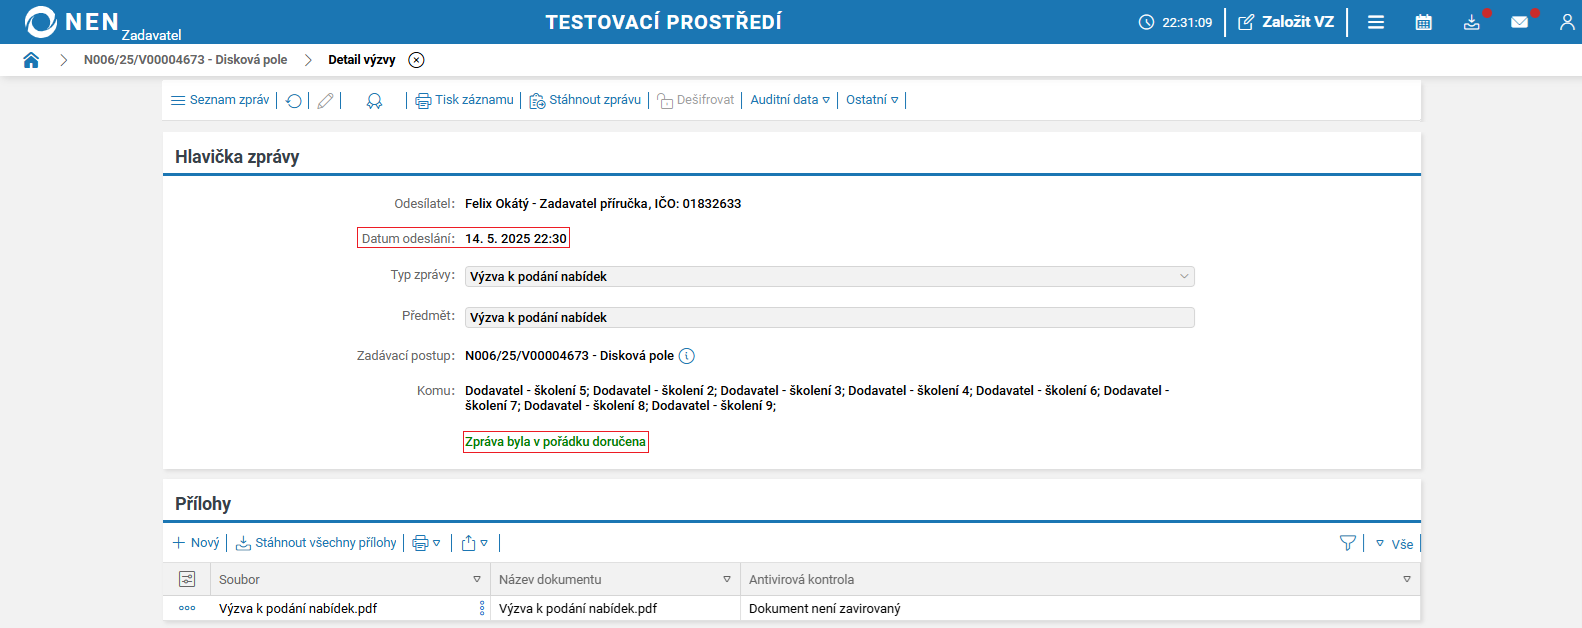This screenshot has height=628, width=1582.
Task: Open the main hamburger menu in header
Action: tap(1376, 22)
